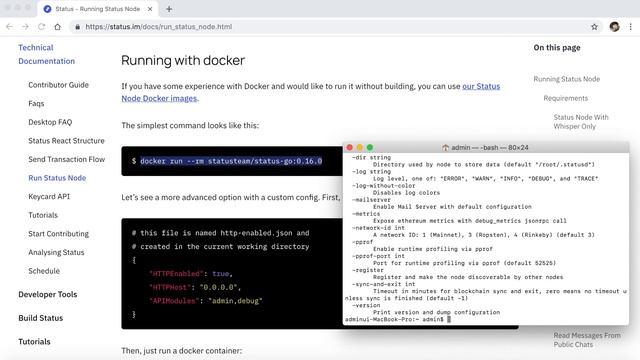Jump to Status Node With Whisper Only
640x360 pixels.
click(581, 122)
